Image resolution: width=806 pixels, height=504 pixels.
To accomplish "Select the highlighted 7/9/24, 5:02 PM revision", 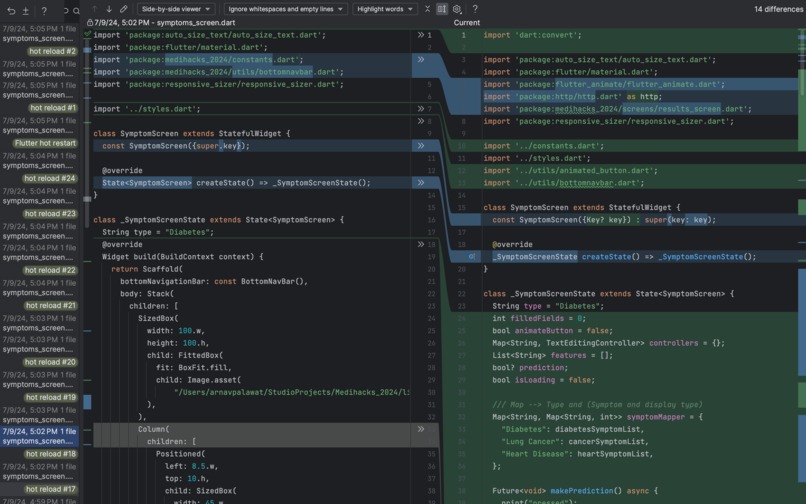I will coord(39,436).
